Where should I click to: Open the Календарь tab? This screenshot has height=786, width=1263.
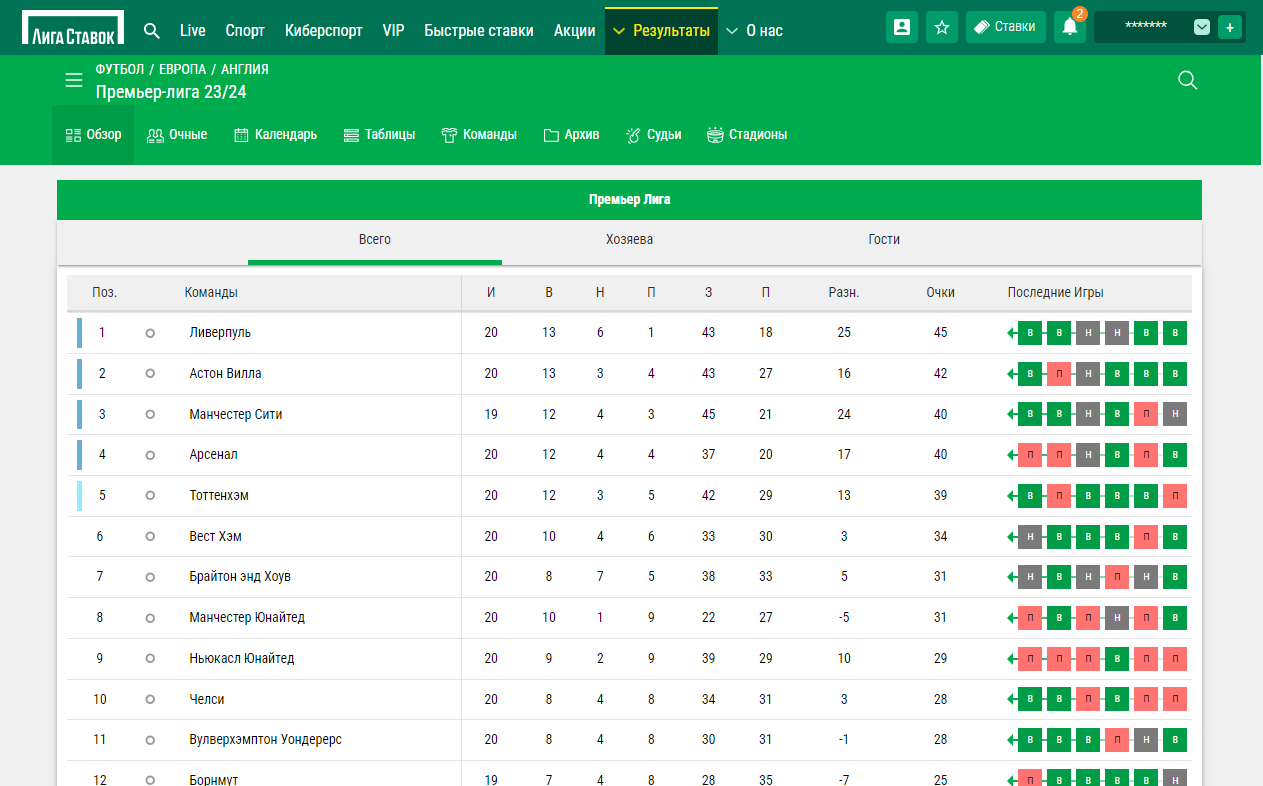pyautogui.click(x=275, y=135)
